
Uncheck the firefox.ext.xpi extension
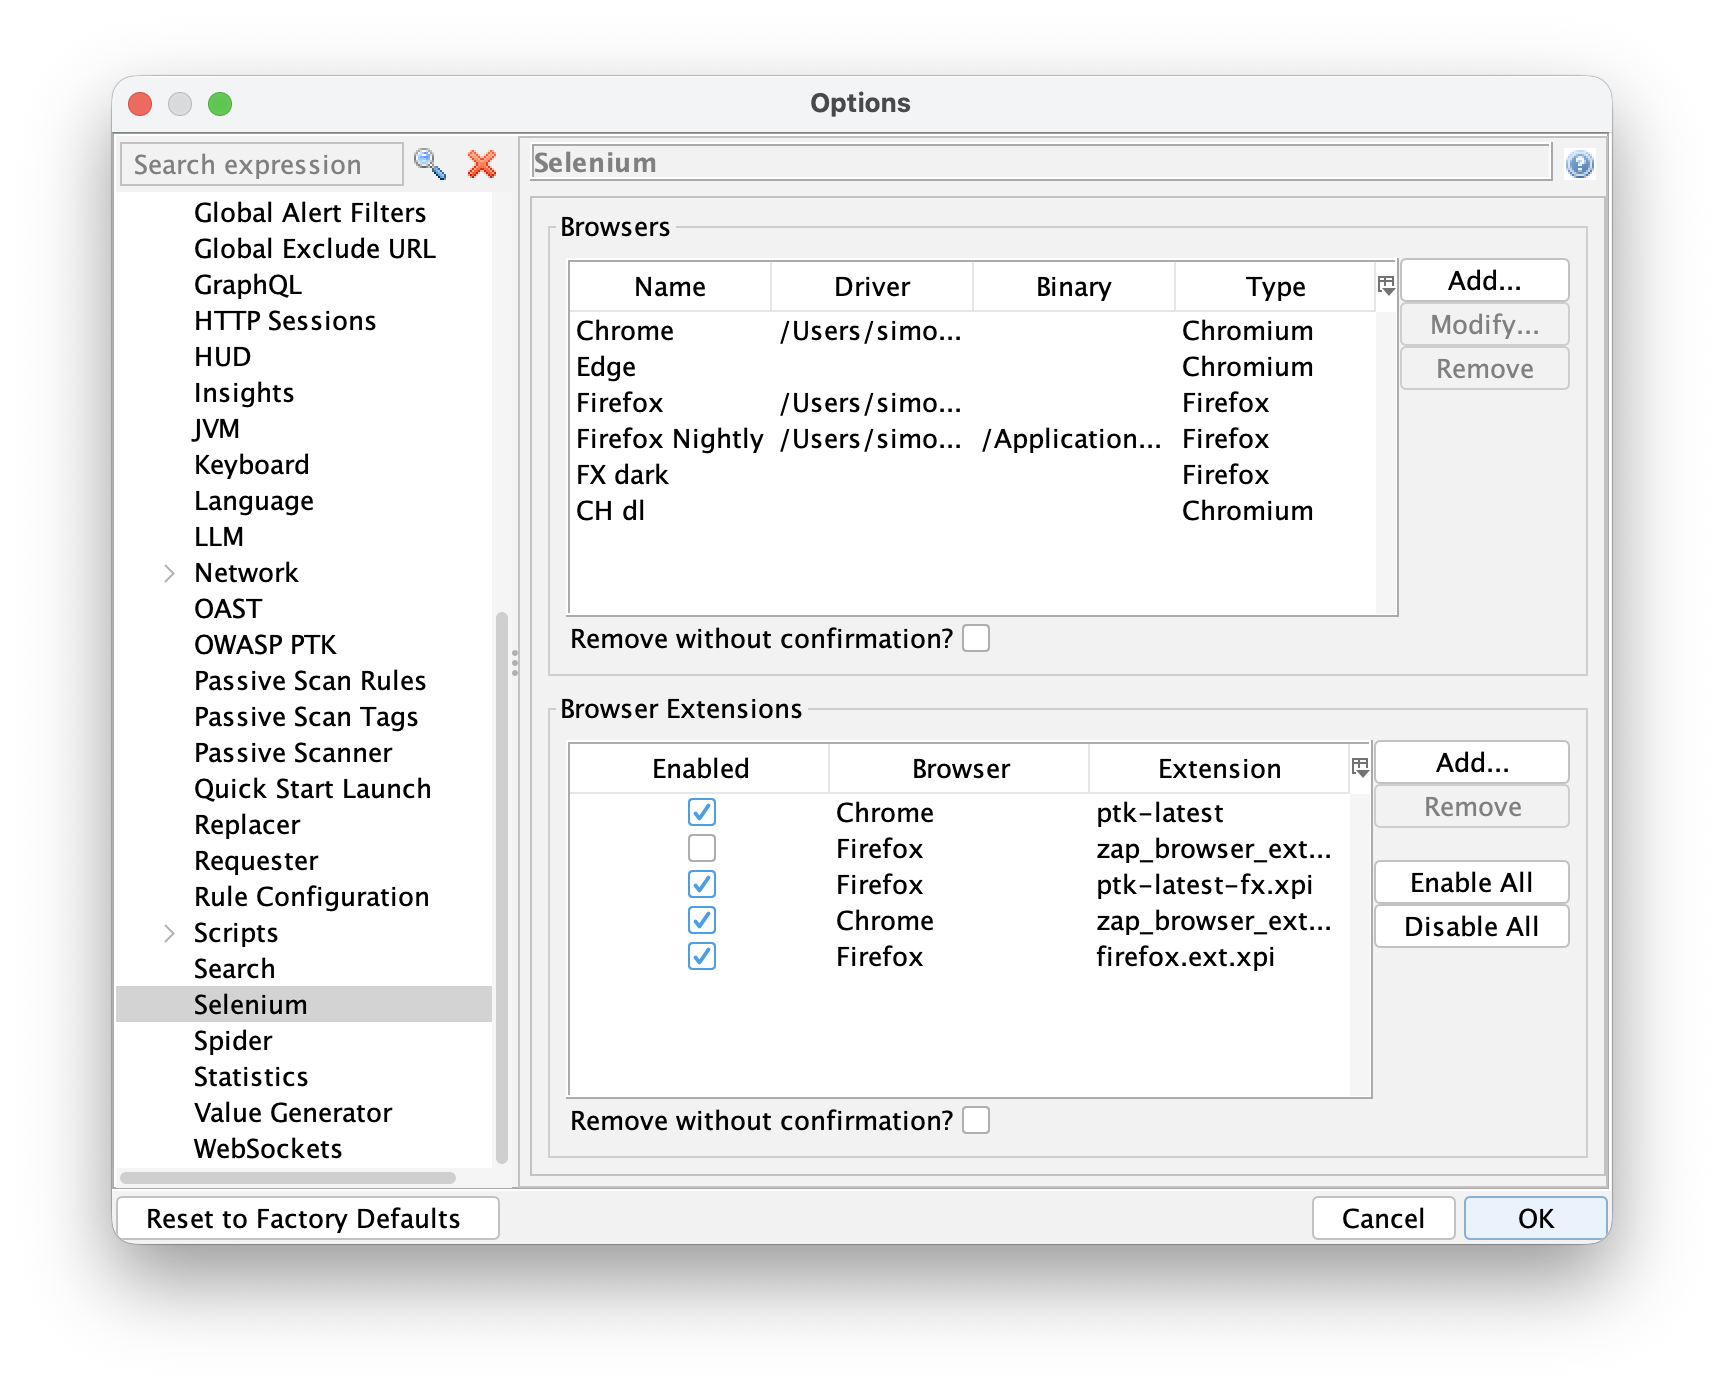[x=702, y=957]
